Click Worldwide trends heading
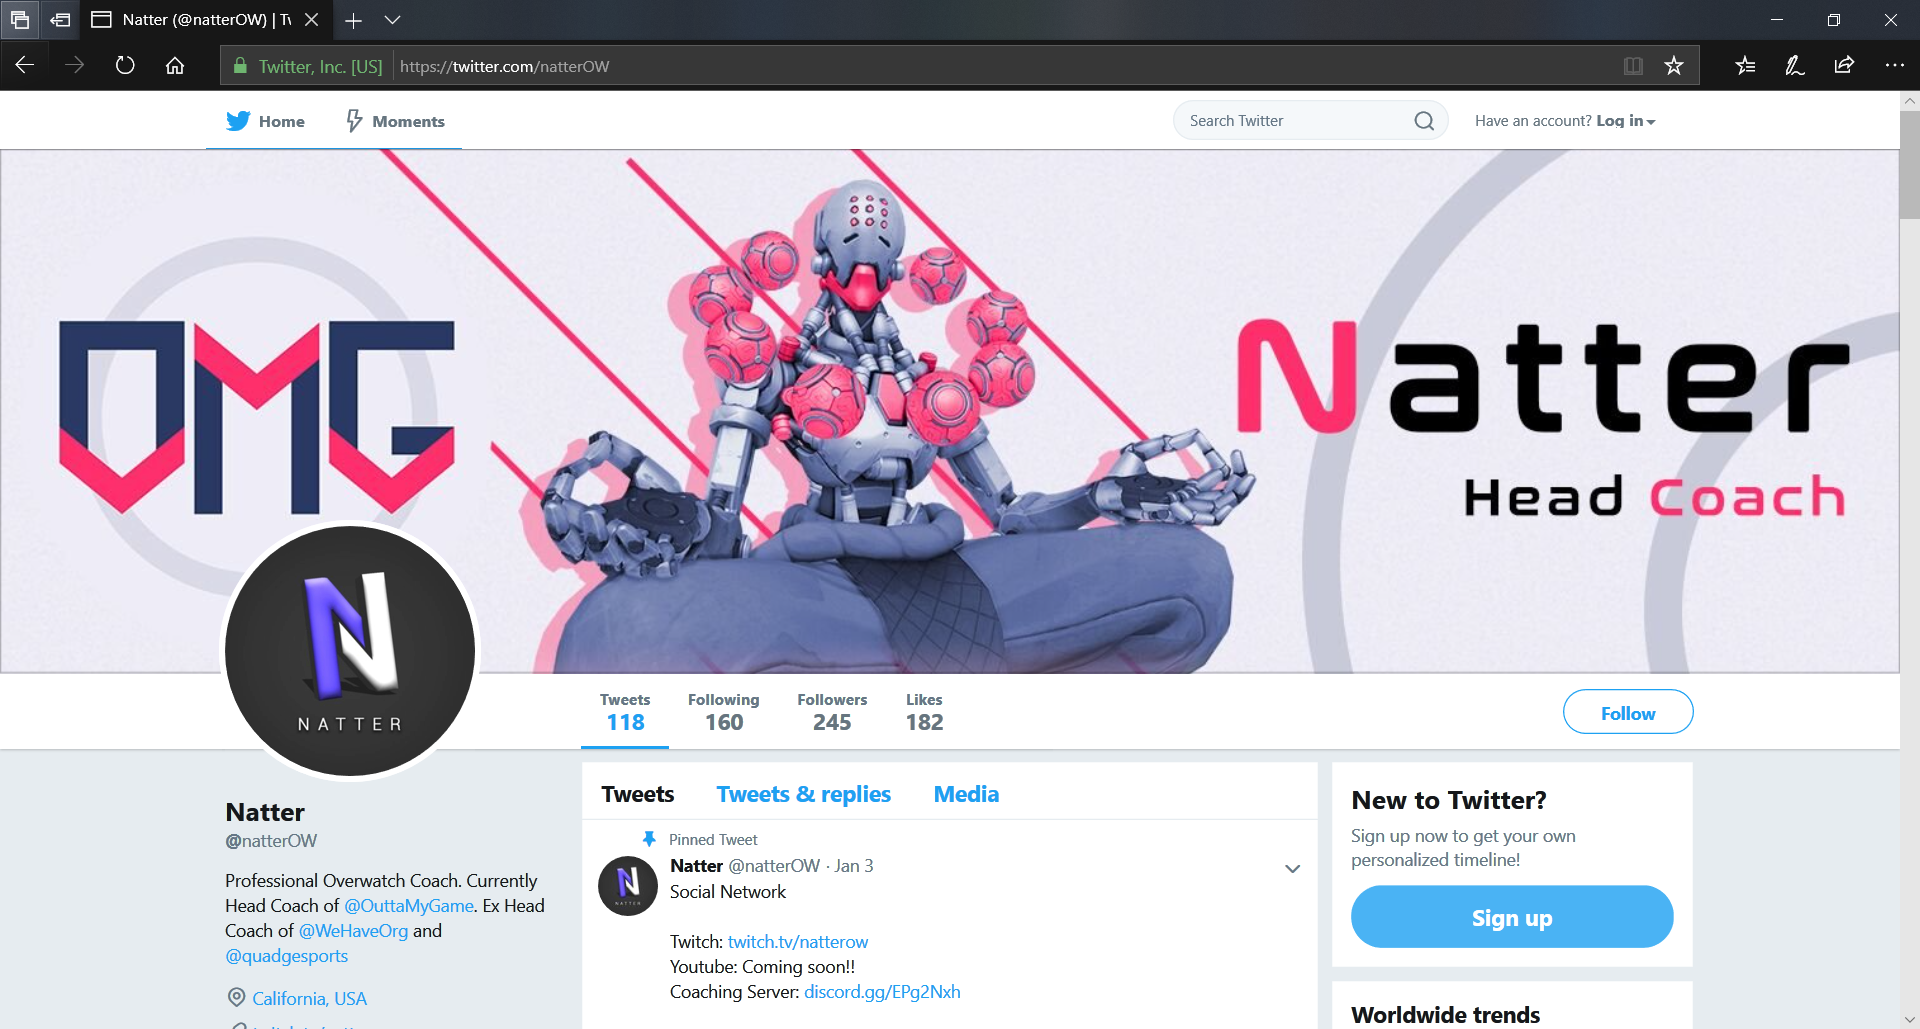This screenshot has width=1920, height=1029. coord(1445,1015)
